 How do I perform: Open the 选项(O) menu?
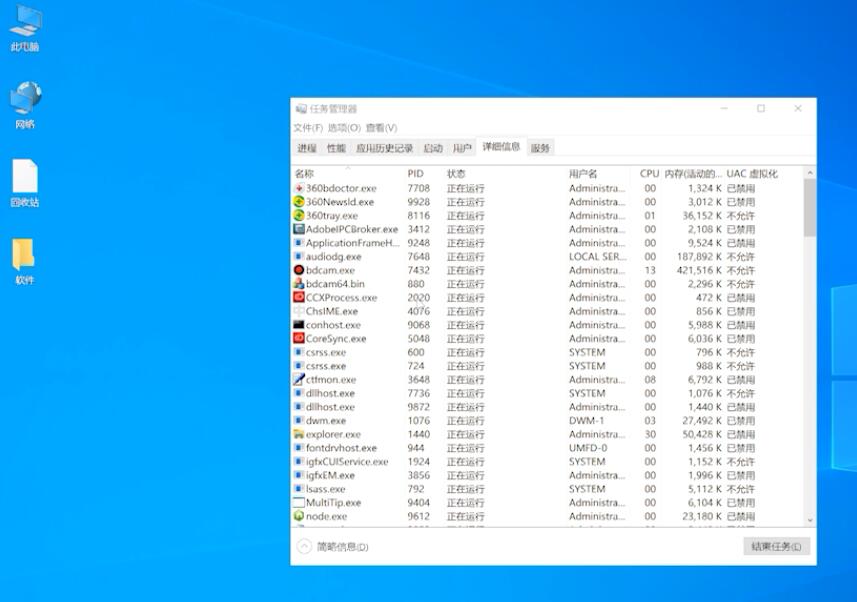pos(344,128)
